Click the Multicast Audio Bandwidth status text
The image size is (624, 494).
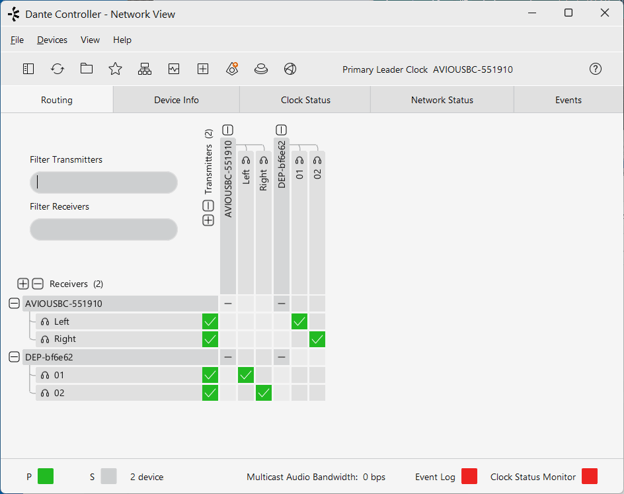(x=316, y=477)
